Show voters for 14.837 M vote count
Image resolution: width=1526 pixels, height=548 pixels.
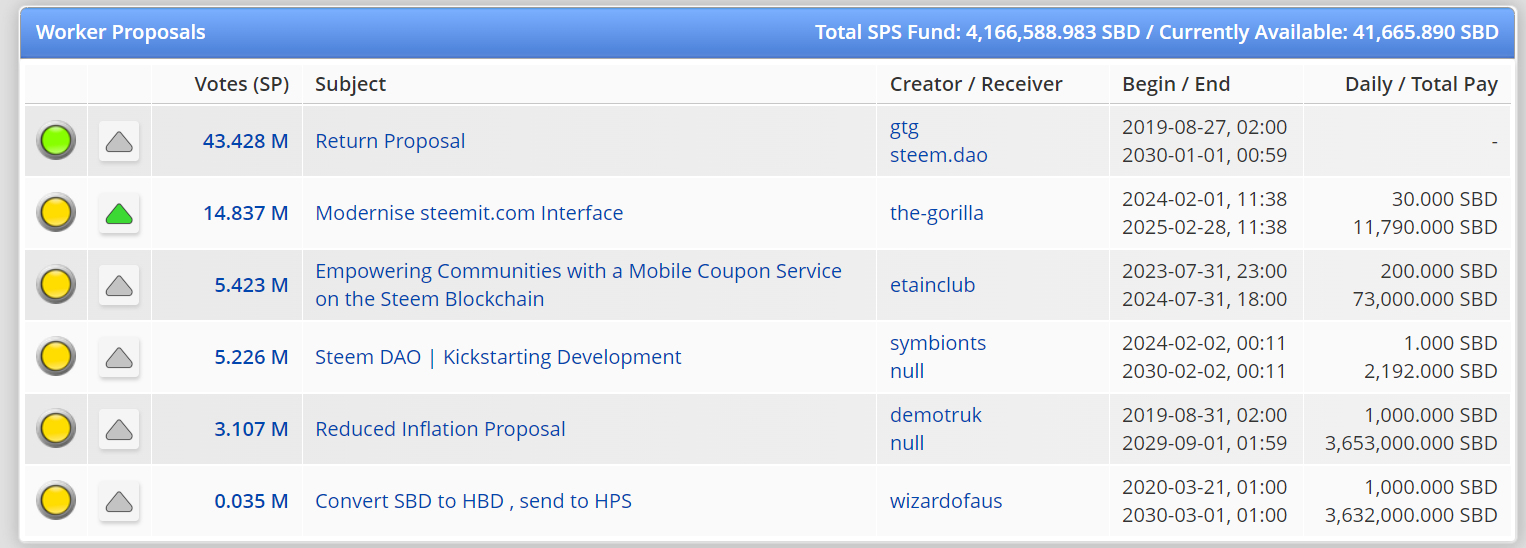point(245,213)
